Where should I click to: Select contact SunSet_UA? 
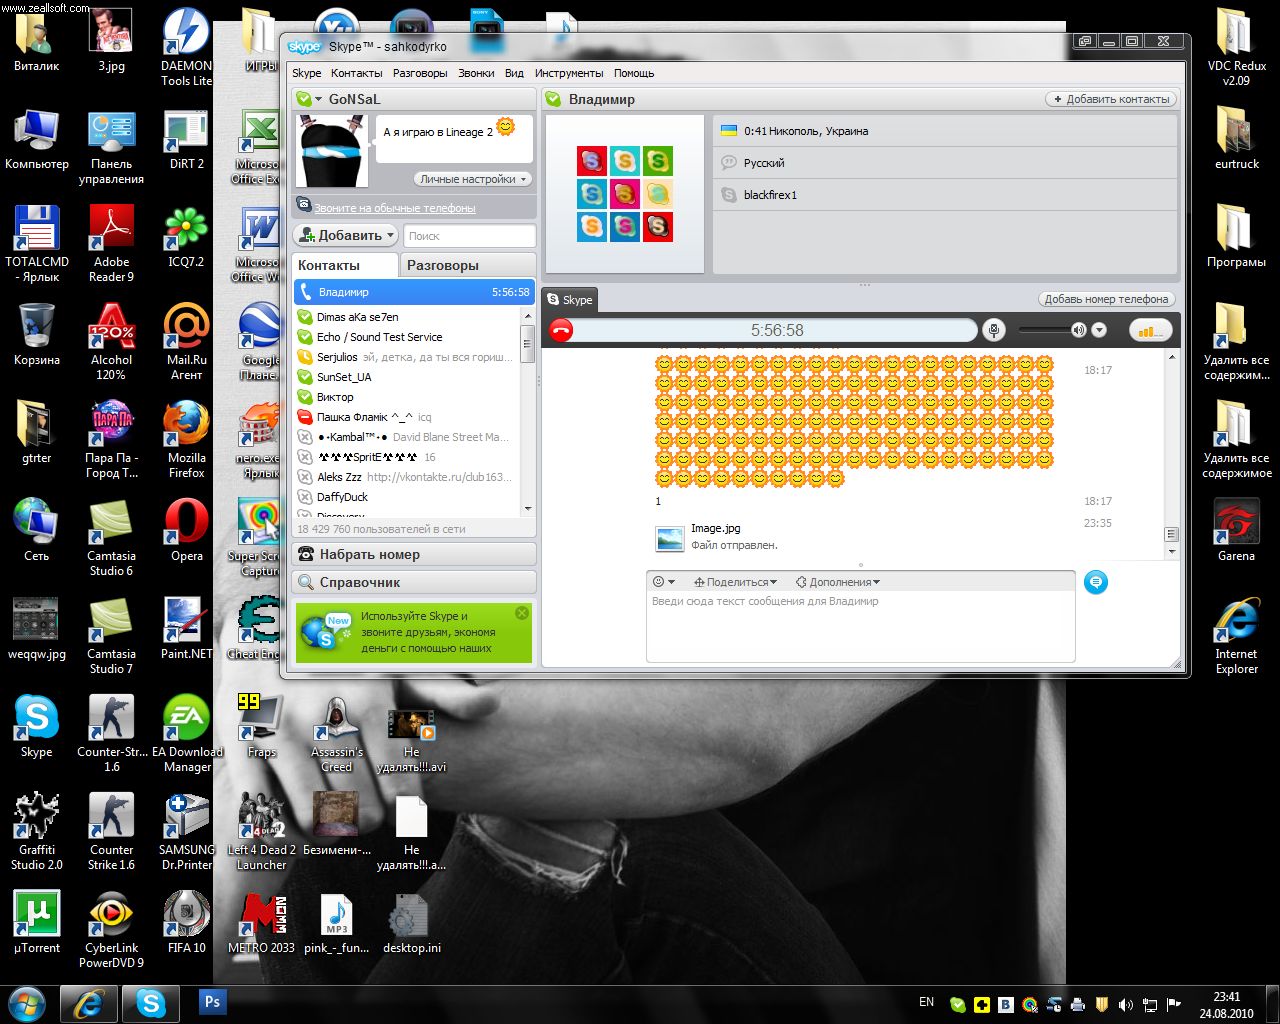tap(407, 377)
